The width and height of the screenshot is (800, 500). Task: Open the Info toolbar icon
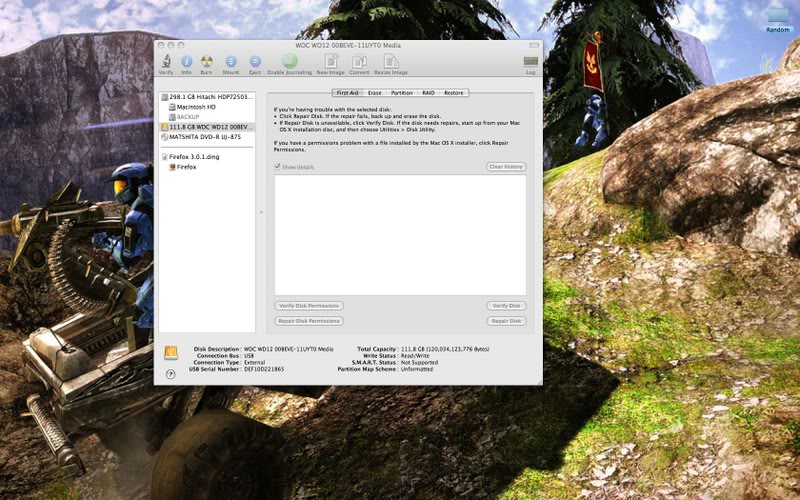[187, 62]
